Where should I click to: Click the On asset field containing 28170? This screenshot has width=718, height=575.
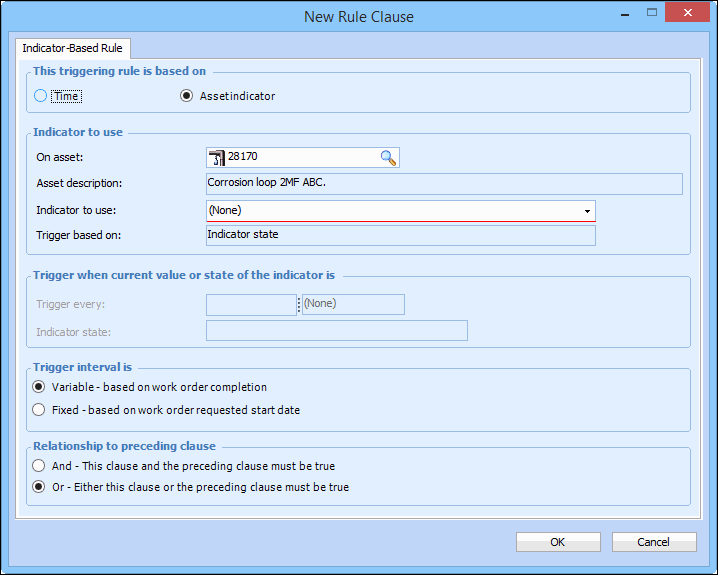(x=300, y=157)
